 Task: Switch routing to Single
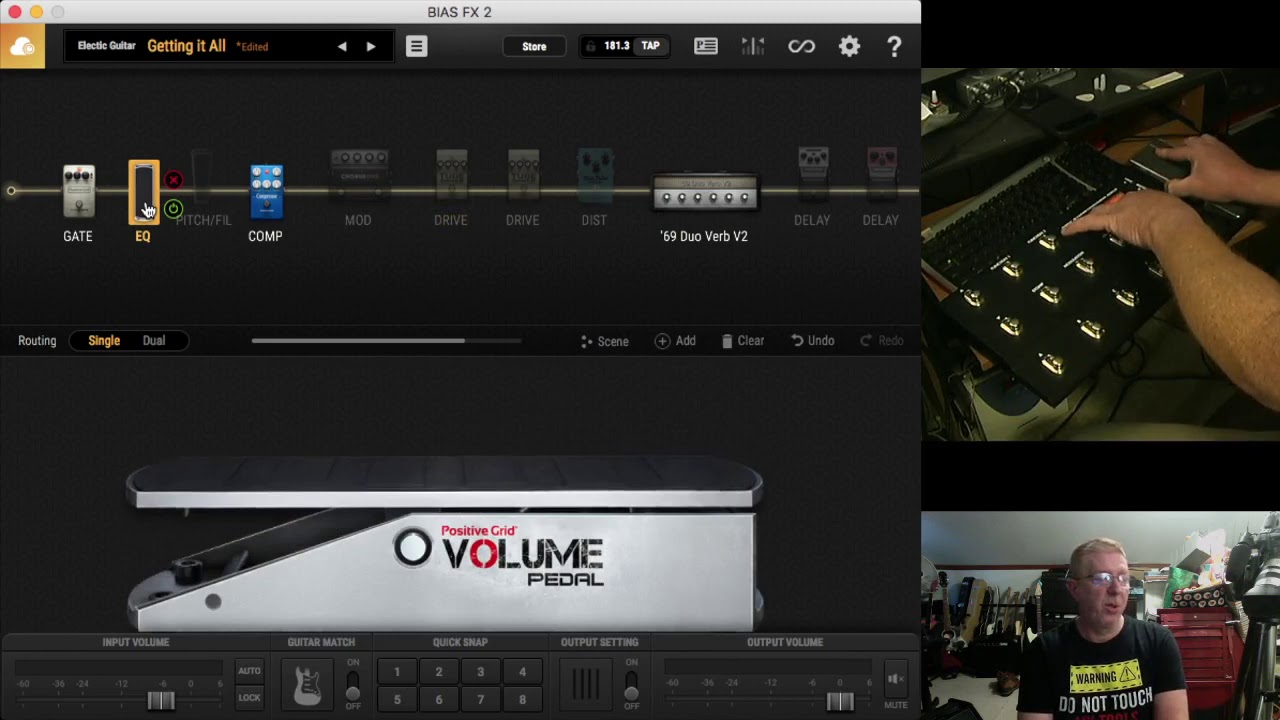coord(104,341)
